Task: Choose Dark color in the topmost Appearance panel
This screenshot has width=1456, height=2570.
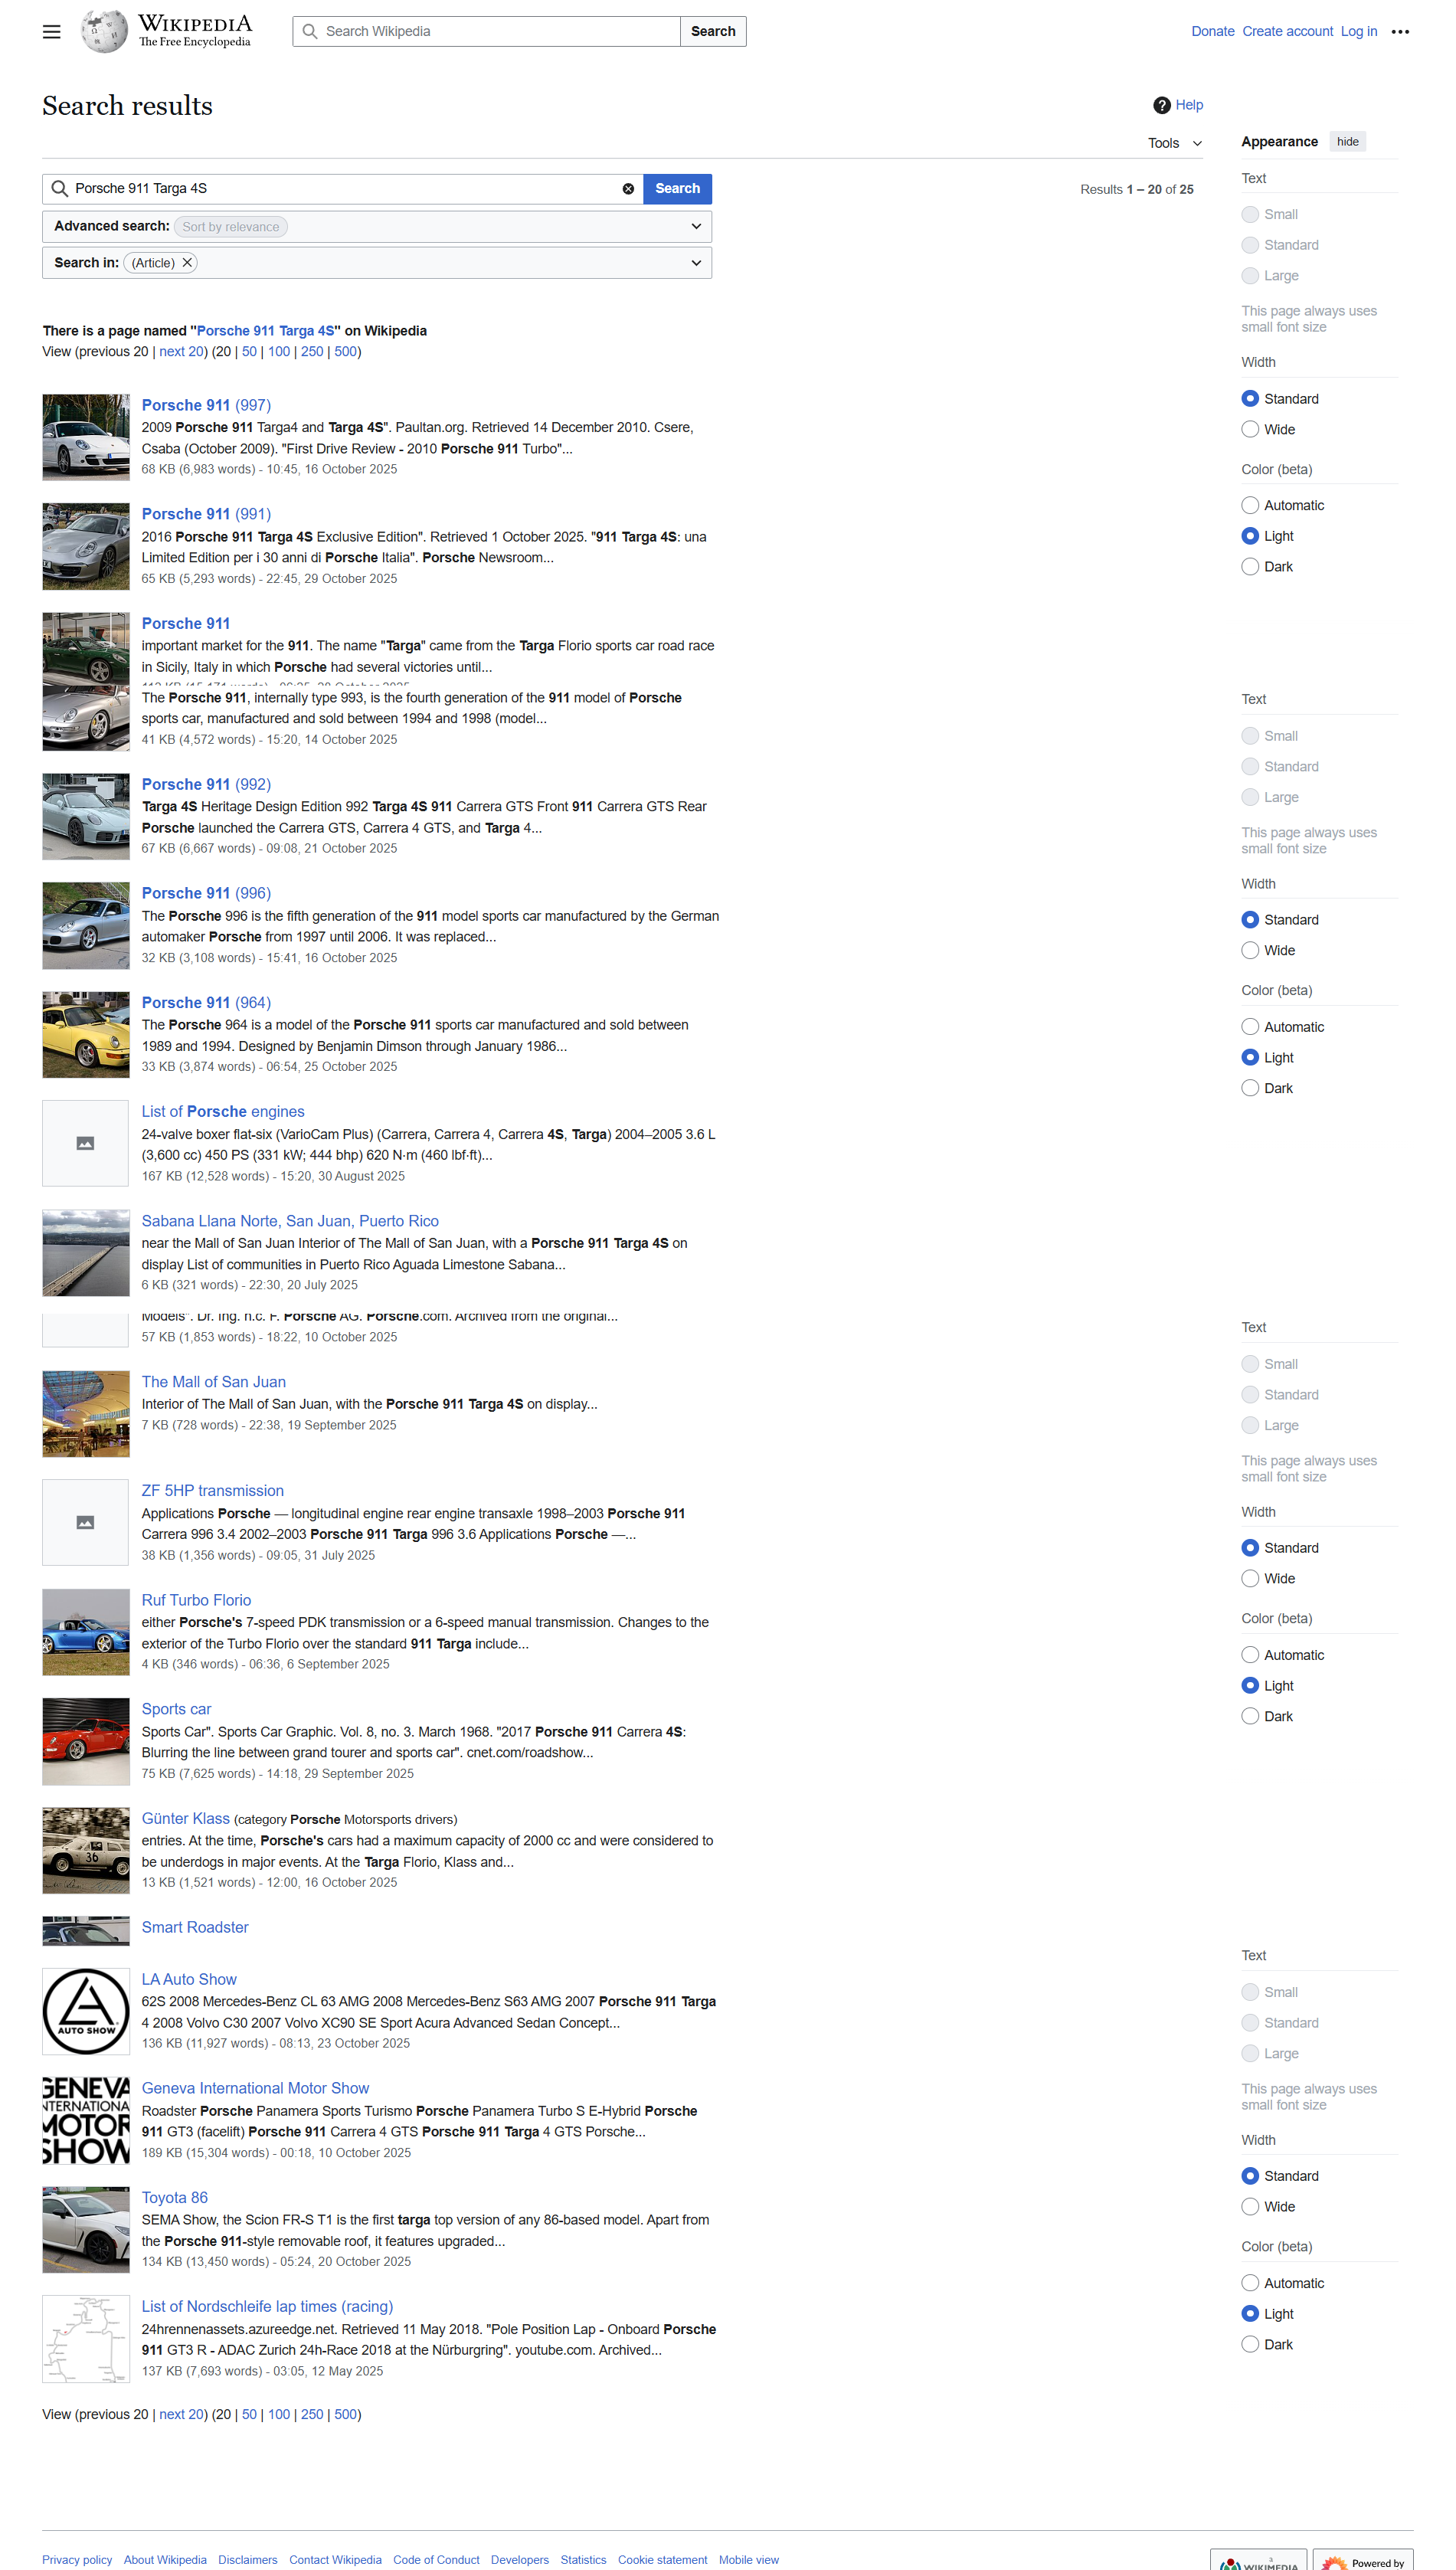Action: pos(1250,567)
